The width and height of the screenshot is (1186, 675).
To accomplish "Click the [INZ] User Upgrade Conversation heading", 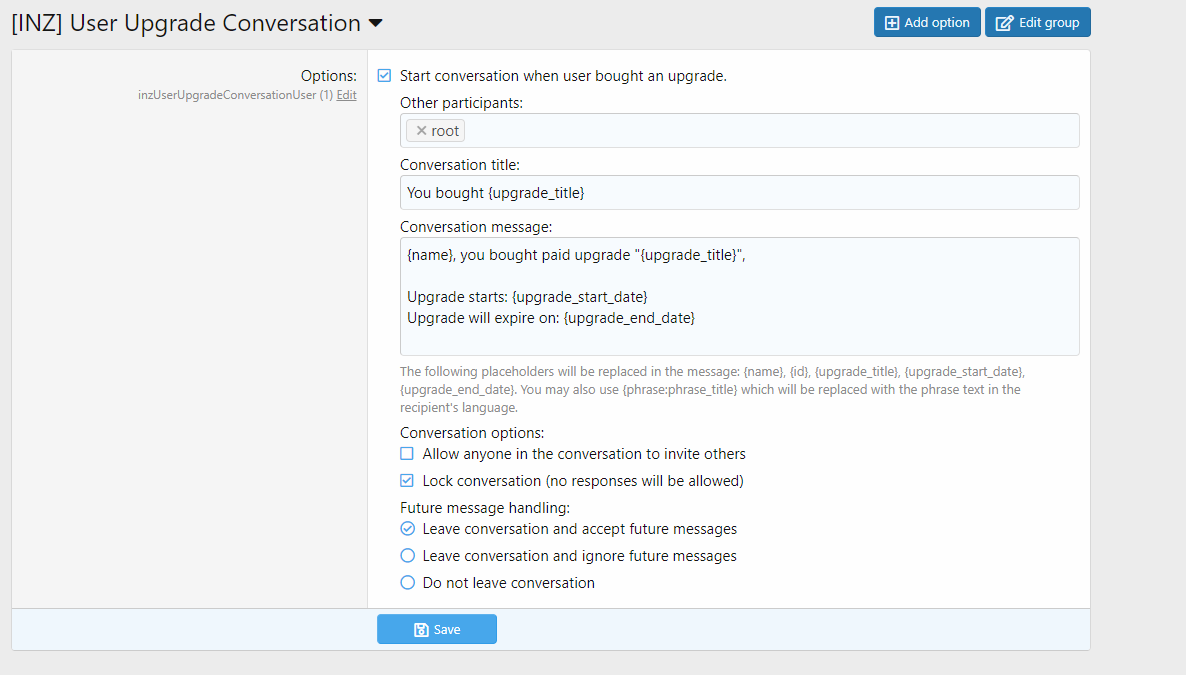I will 186,23.
